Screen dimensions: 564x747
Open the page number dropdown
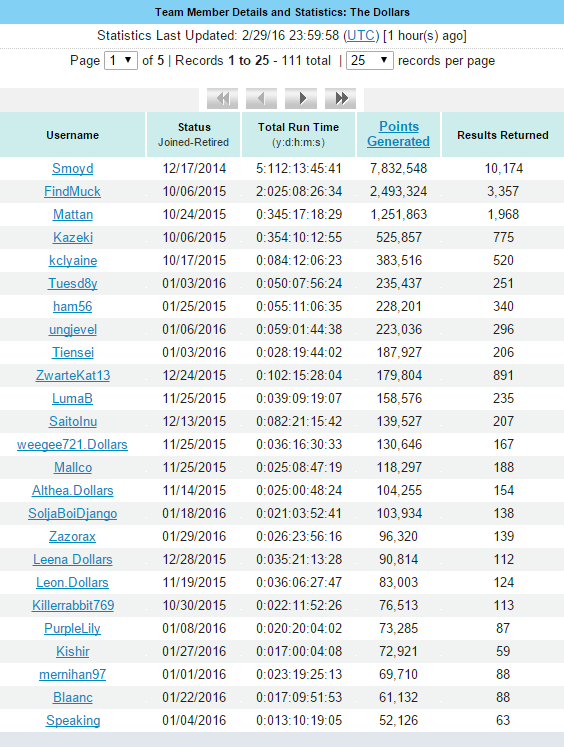(121, 61)
